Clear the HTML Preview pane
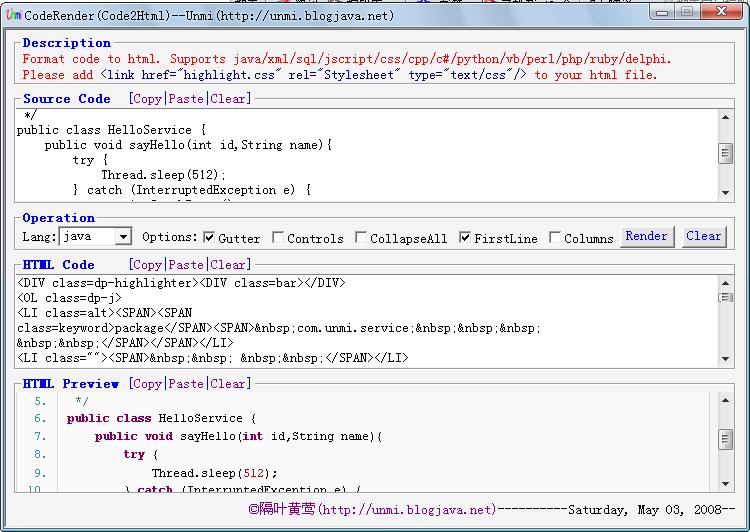This screenshot has height=532, width=750. click(229, 384)
